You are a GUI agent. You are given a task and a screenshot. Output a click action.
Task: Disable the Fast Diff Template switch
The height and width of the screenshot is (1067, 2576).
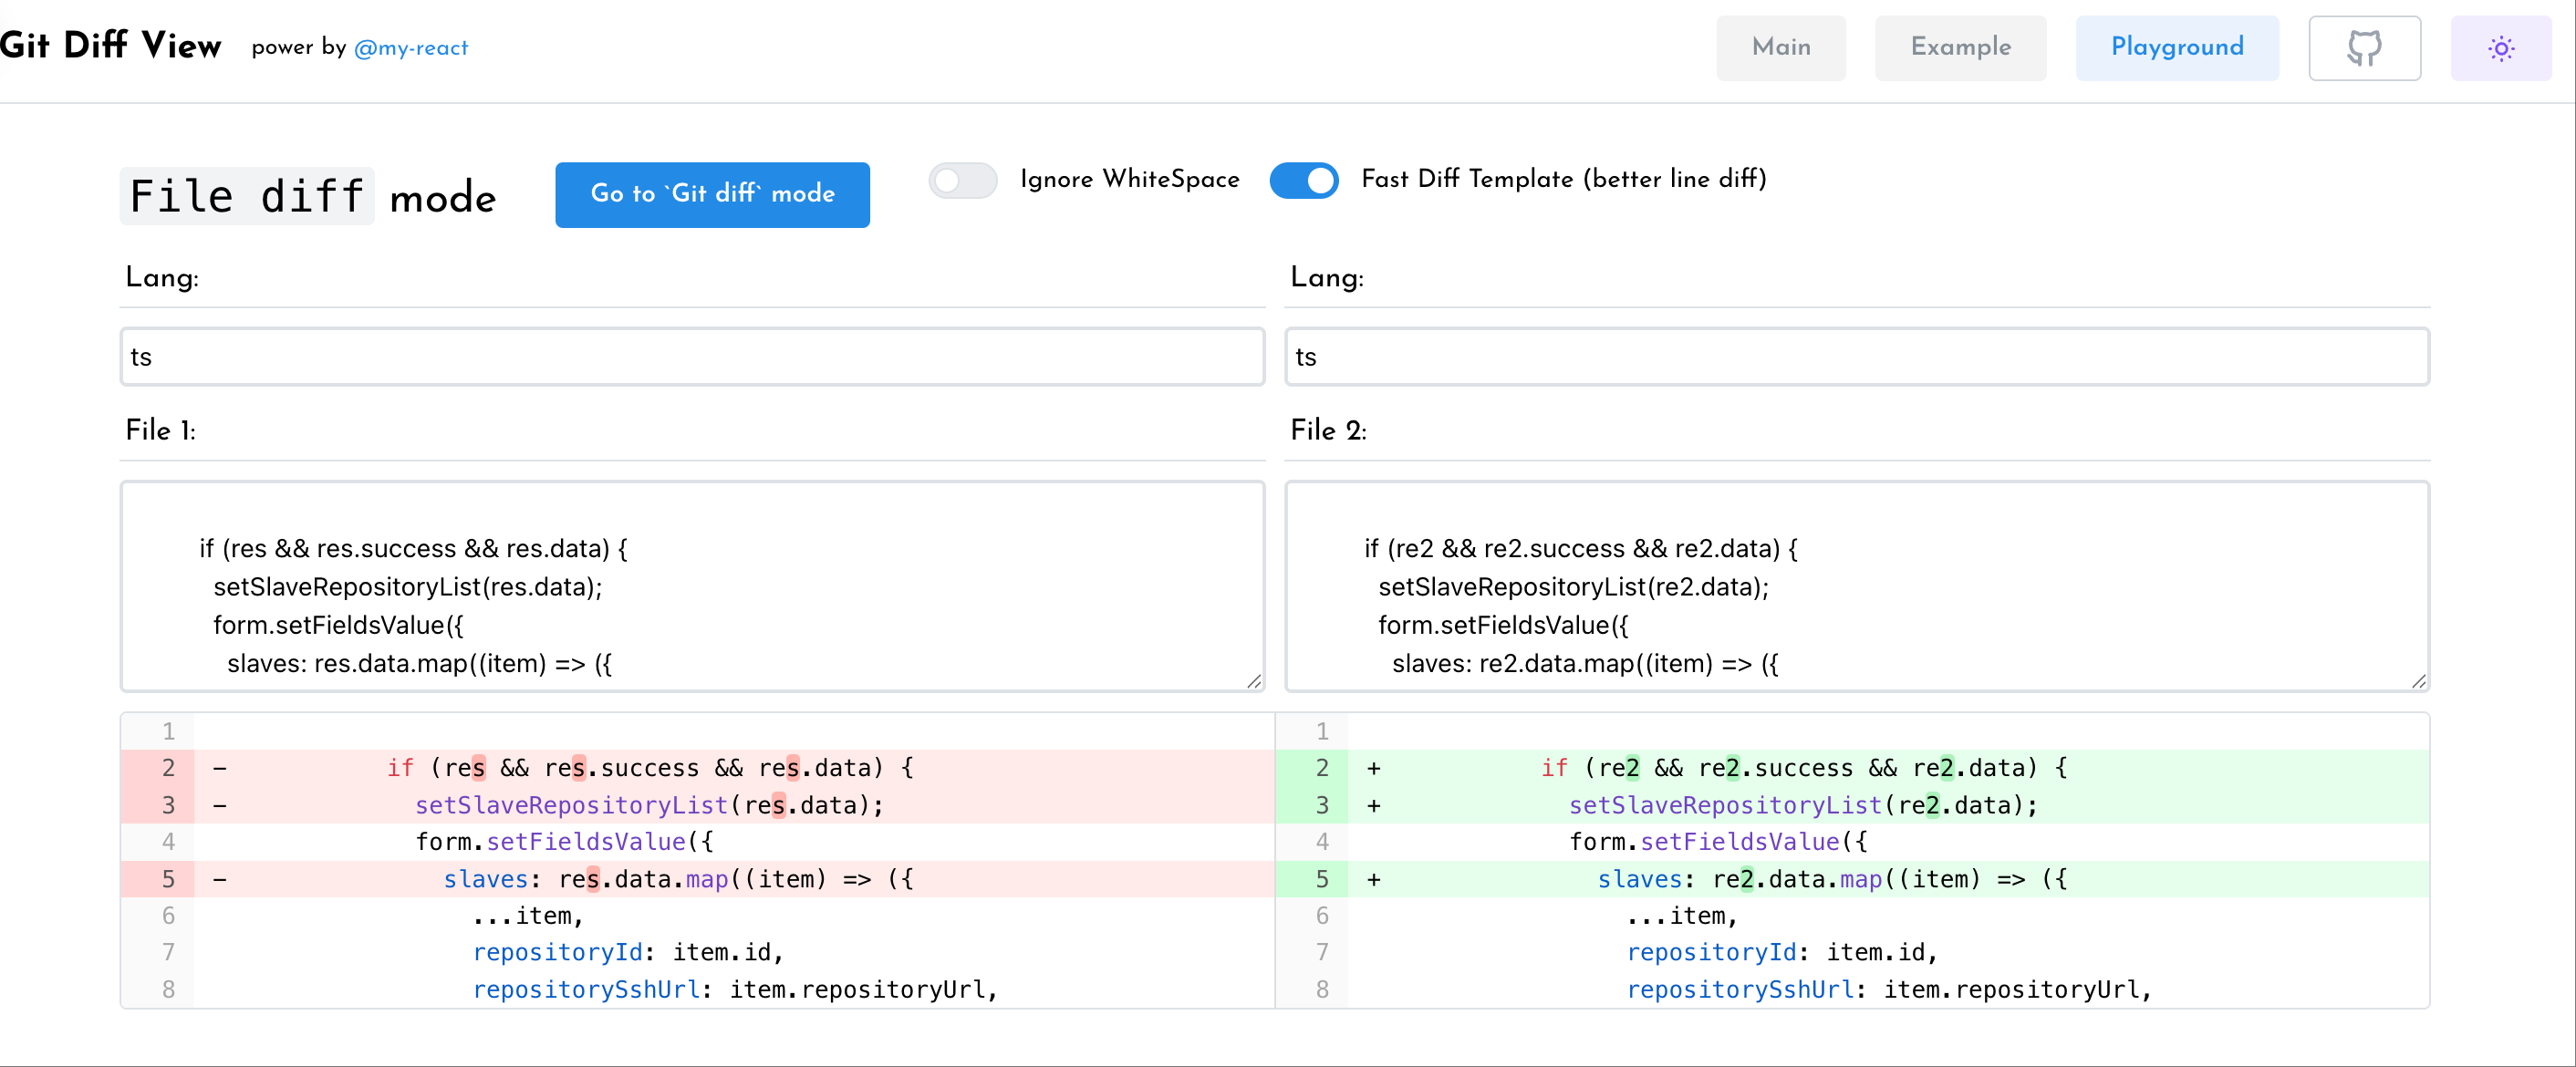coord(1304,180)
